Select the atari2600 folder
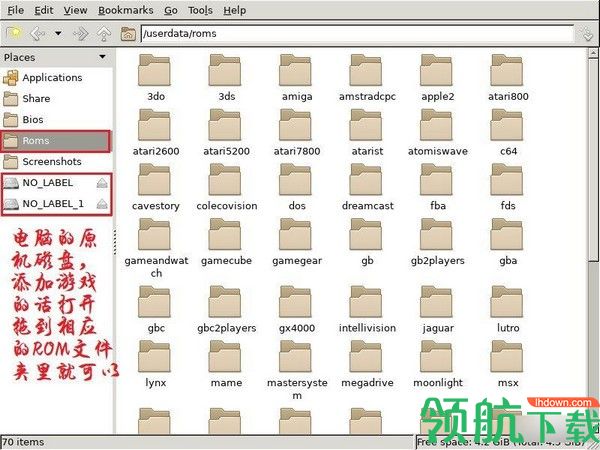600x450 pixels. click(x=155, y=132)
